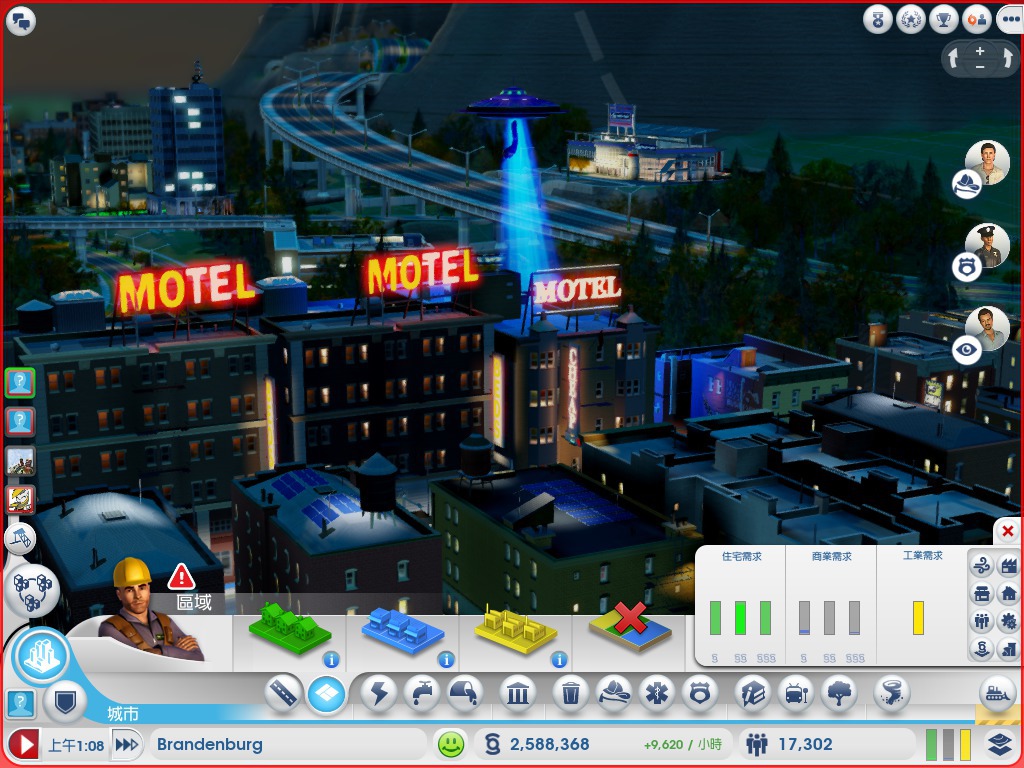1024x768 pixels.
Task: Open the Government building menu
Action: click(x=518, y=694)
